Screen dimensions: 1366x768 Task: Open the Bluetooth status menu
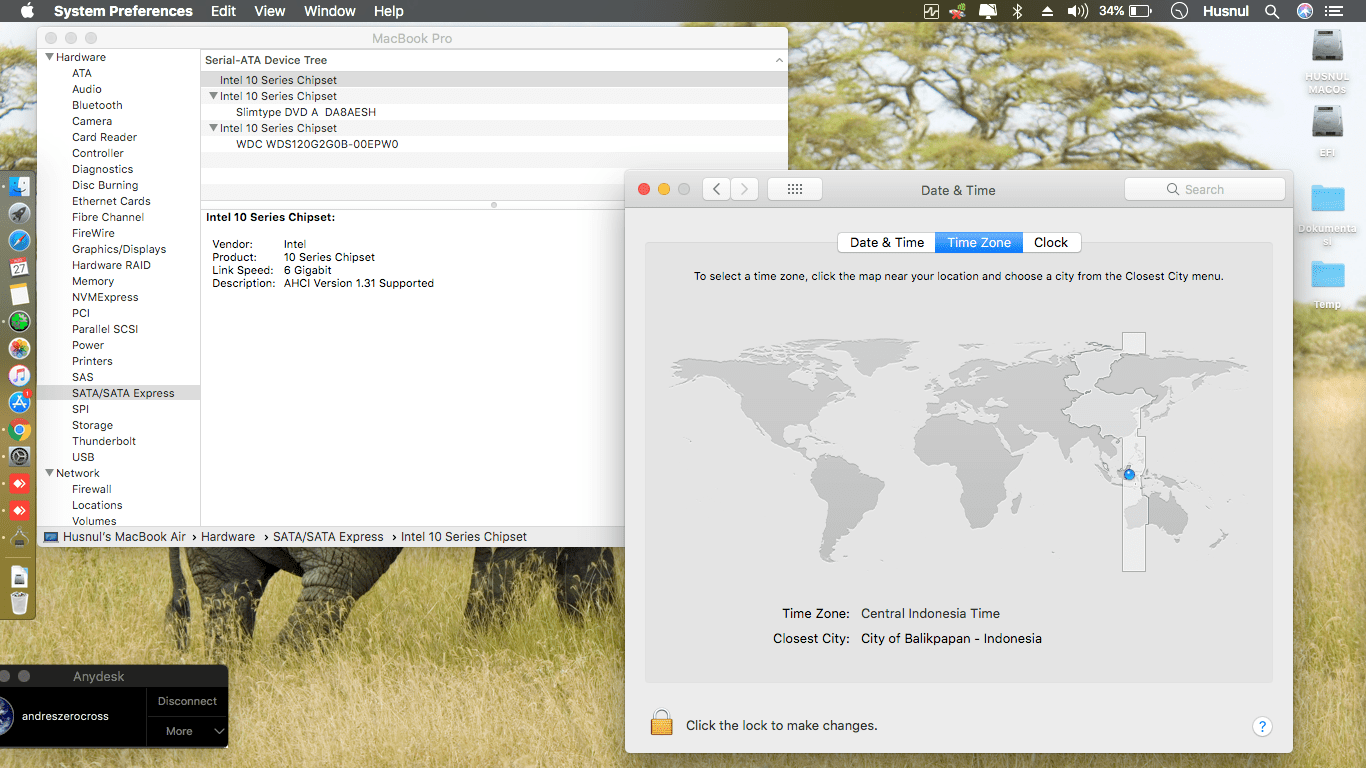pyautogui.click(x=1018, y=11)
